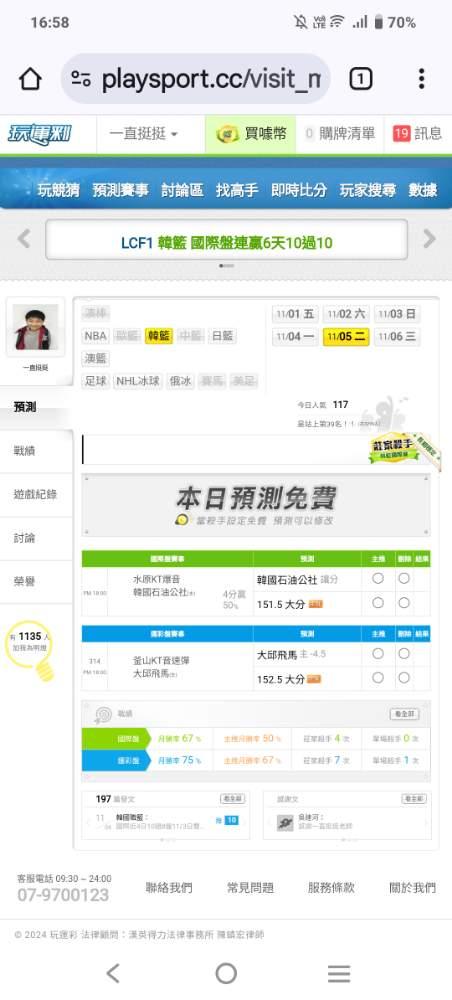Open the browser tab switcher icon
The image size is (452, 1000).
360,79
